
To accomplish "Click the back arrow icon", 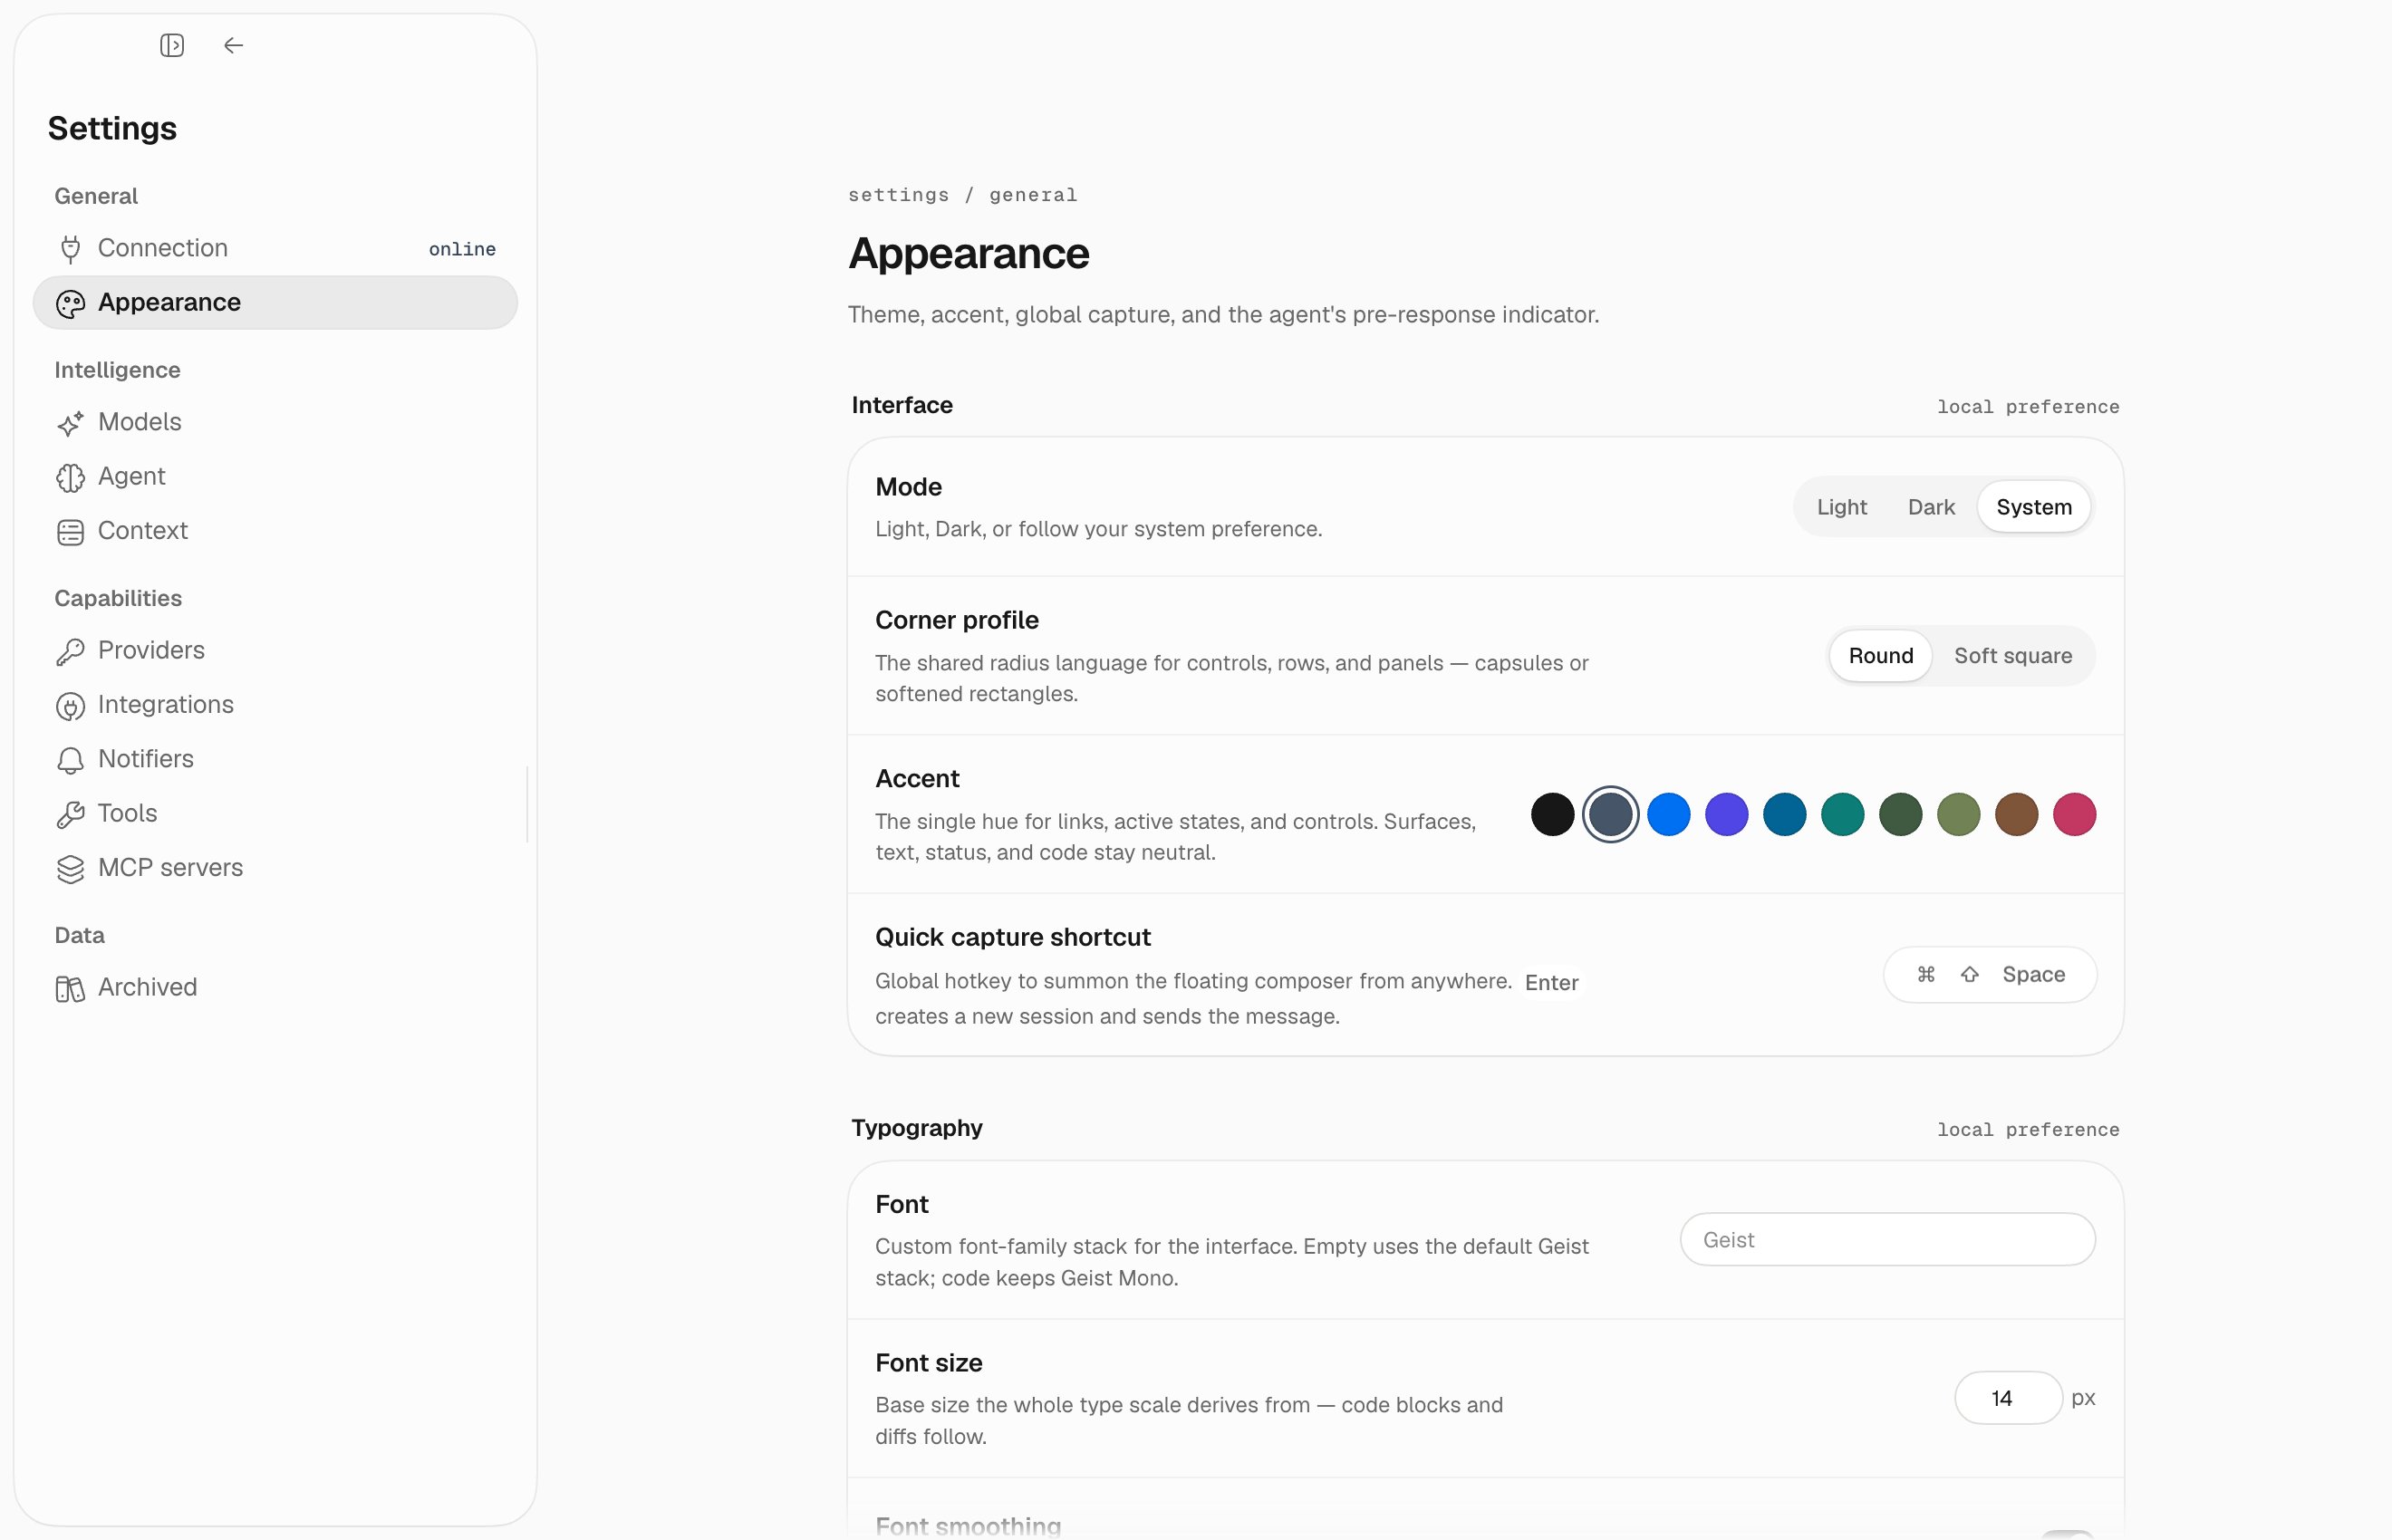I will tap(233, 45).
